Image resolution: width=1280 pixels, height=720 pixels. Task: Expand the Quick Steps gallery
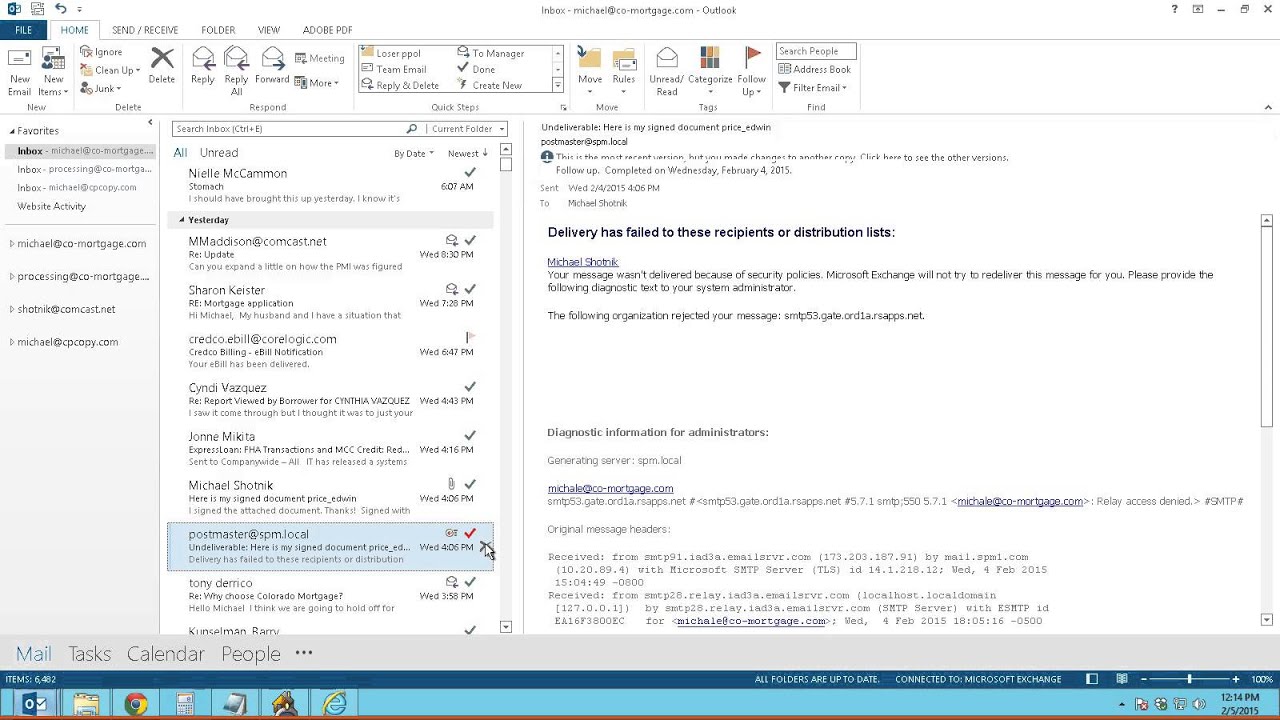tap(558, 86)
